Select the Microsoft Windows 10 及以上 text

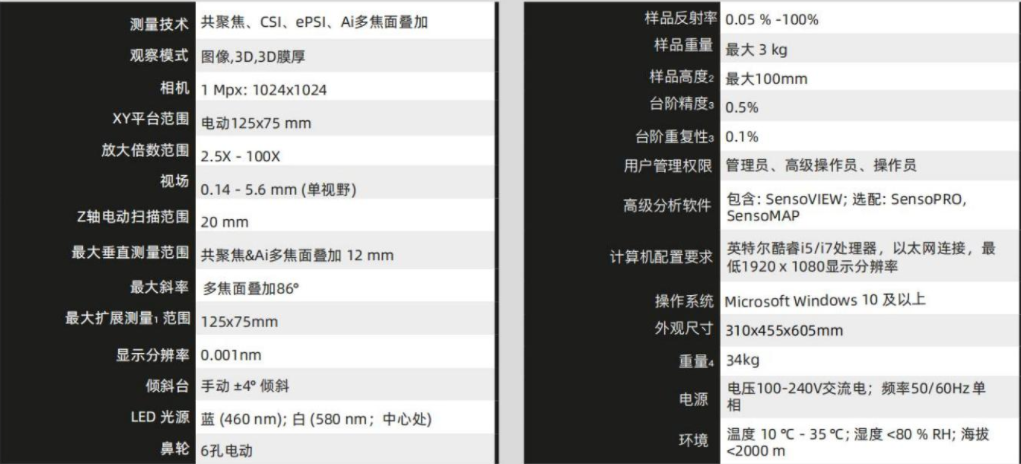[824, 301]
